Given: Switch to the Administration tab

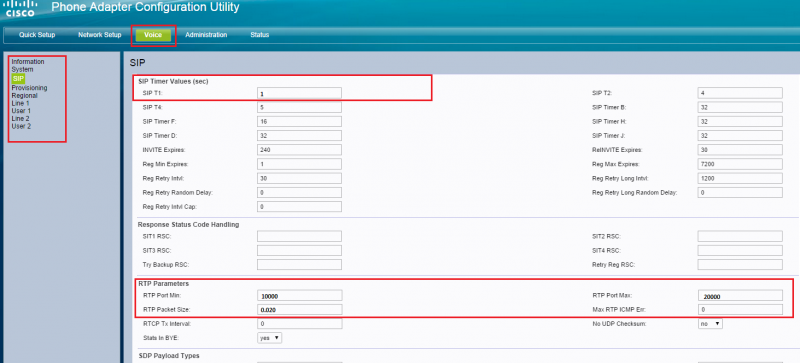Looking at the screenshot, I should click(x=206, y=35).
